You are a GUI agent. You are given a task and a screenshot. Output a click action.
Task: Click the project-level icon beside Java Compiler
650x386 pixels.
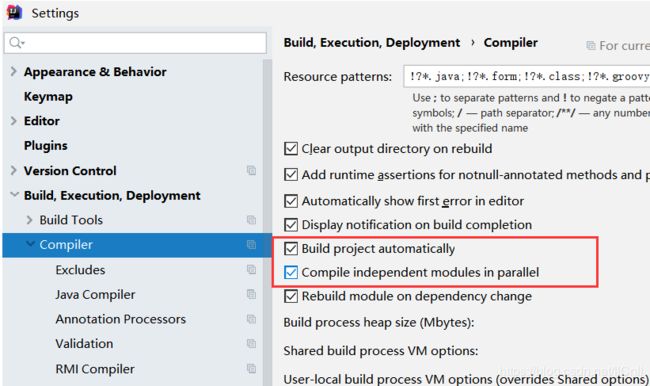251,294
